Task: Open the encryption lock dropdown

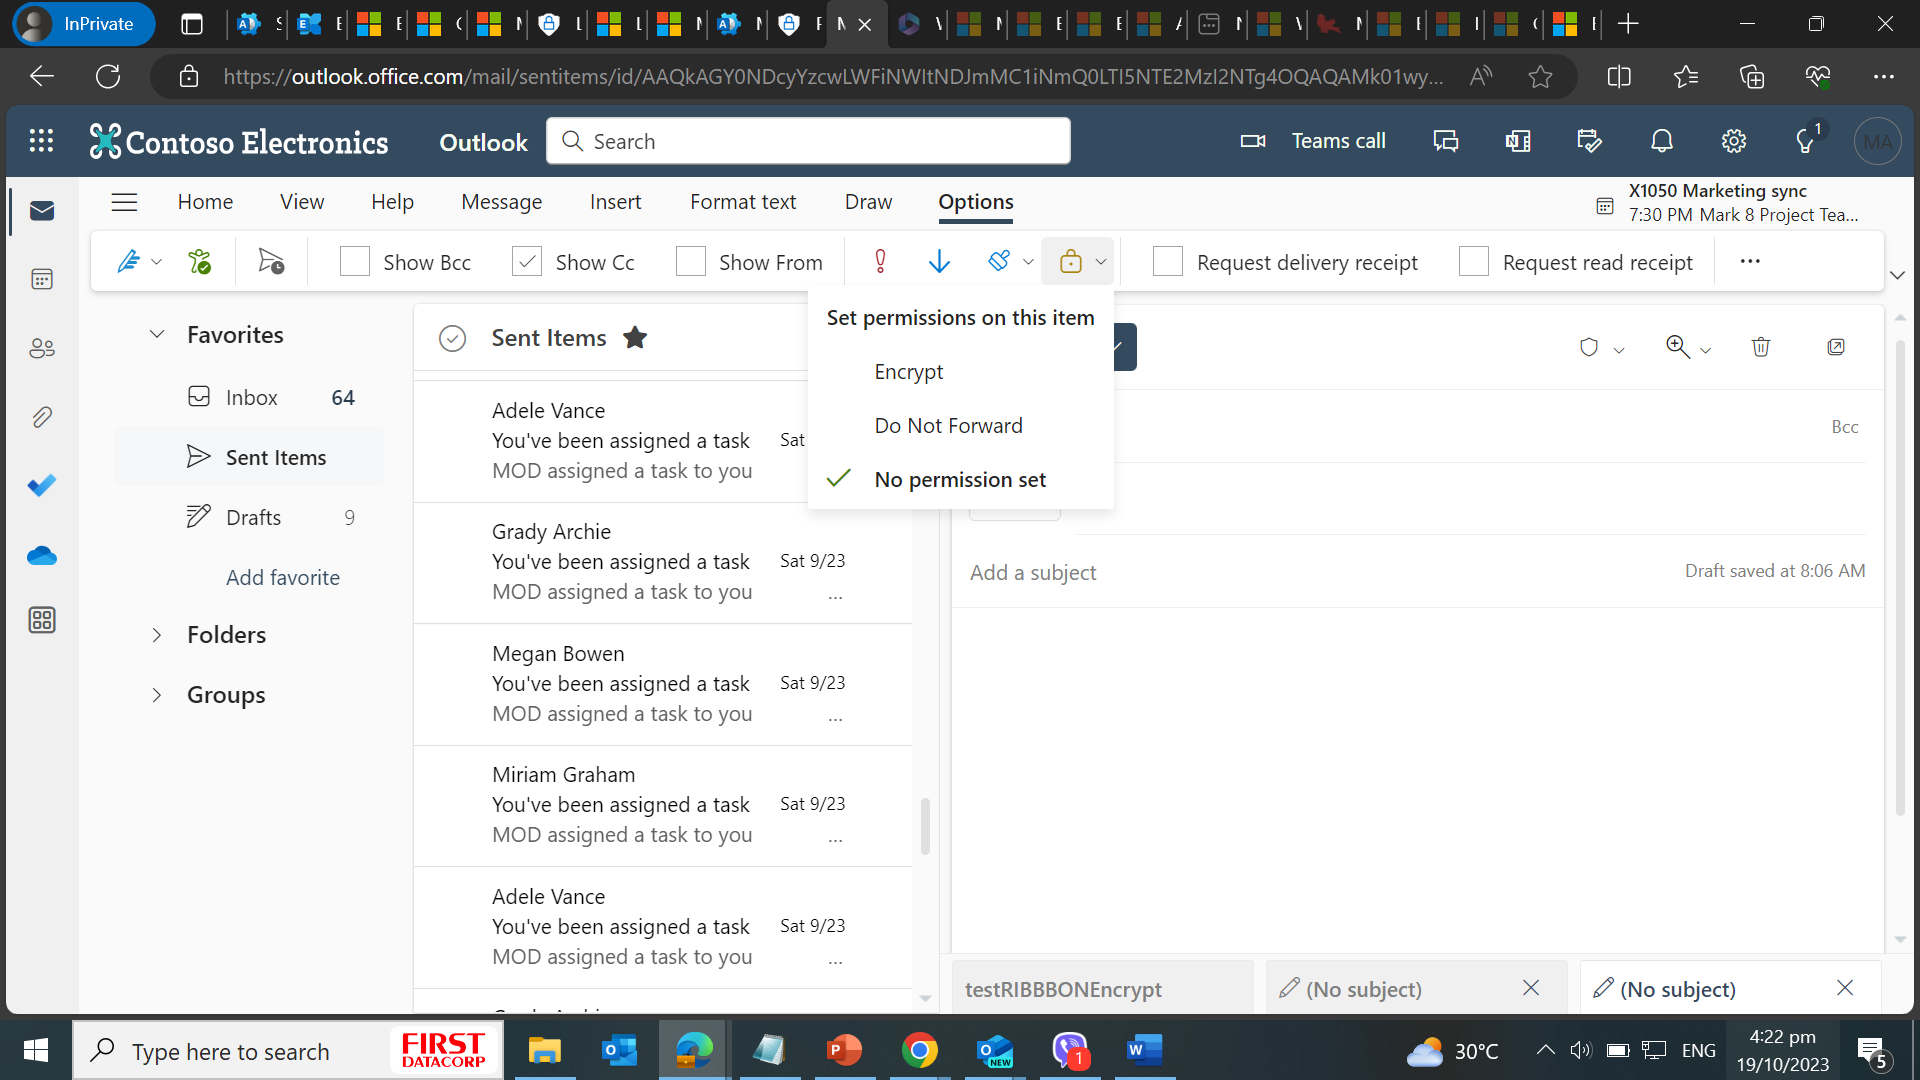Action: point(1100,261)
